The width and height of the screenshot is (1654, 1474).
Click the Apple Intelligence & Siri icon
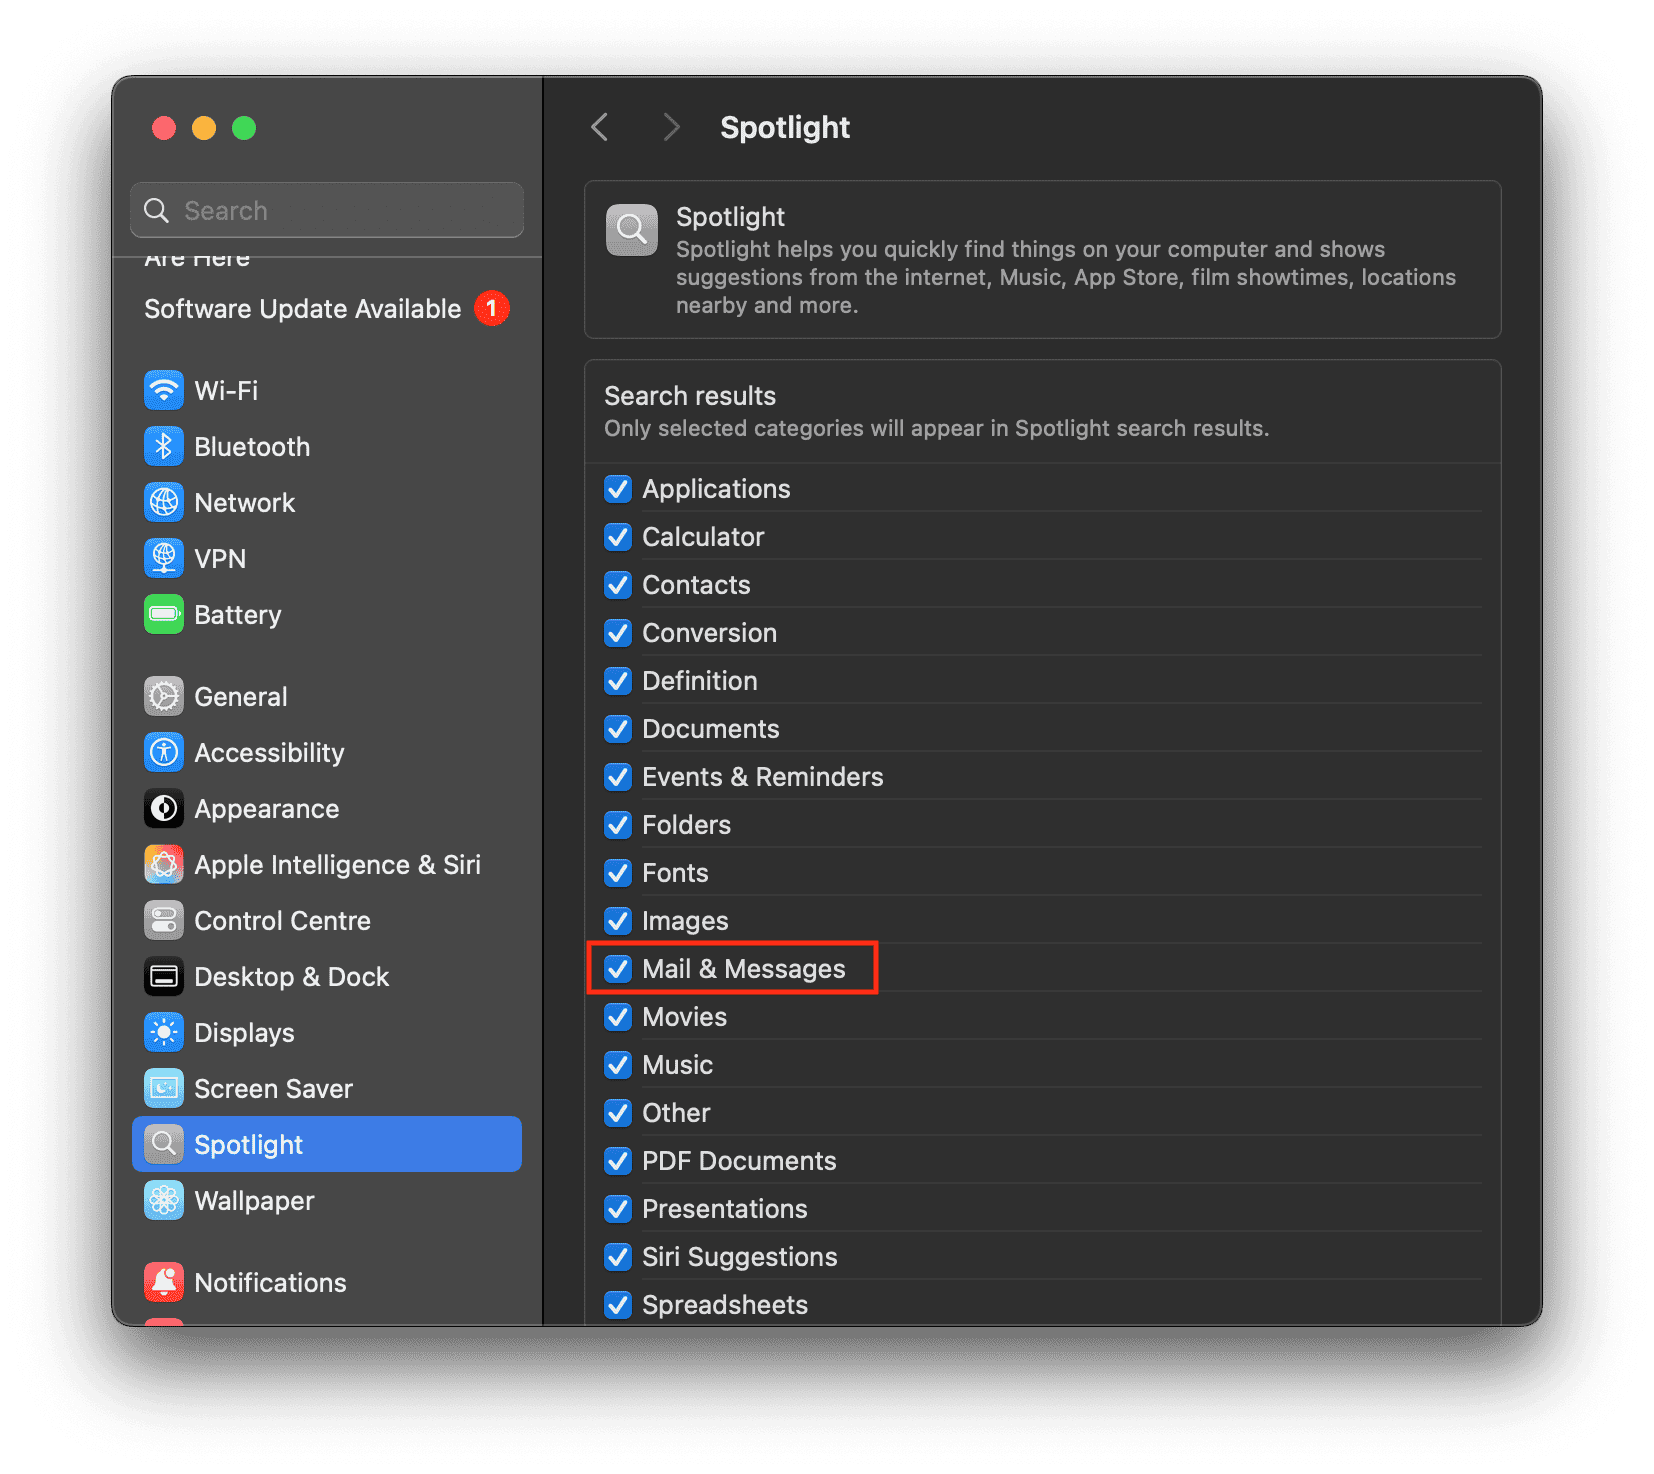(x=164, y=864)
